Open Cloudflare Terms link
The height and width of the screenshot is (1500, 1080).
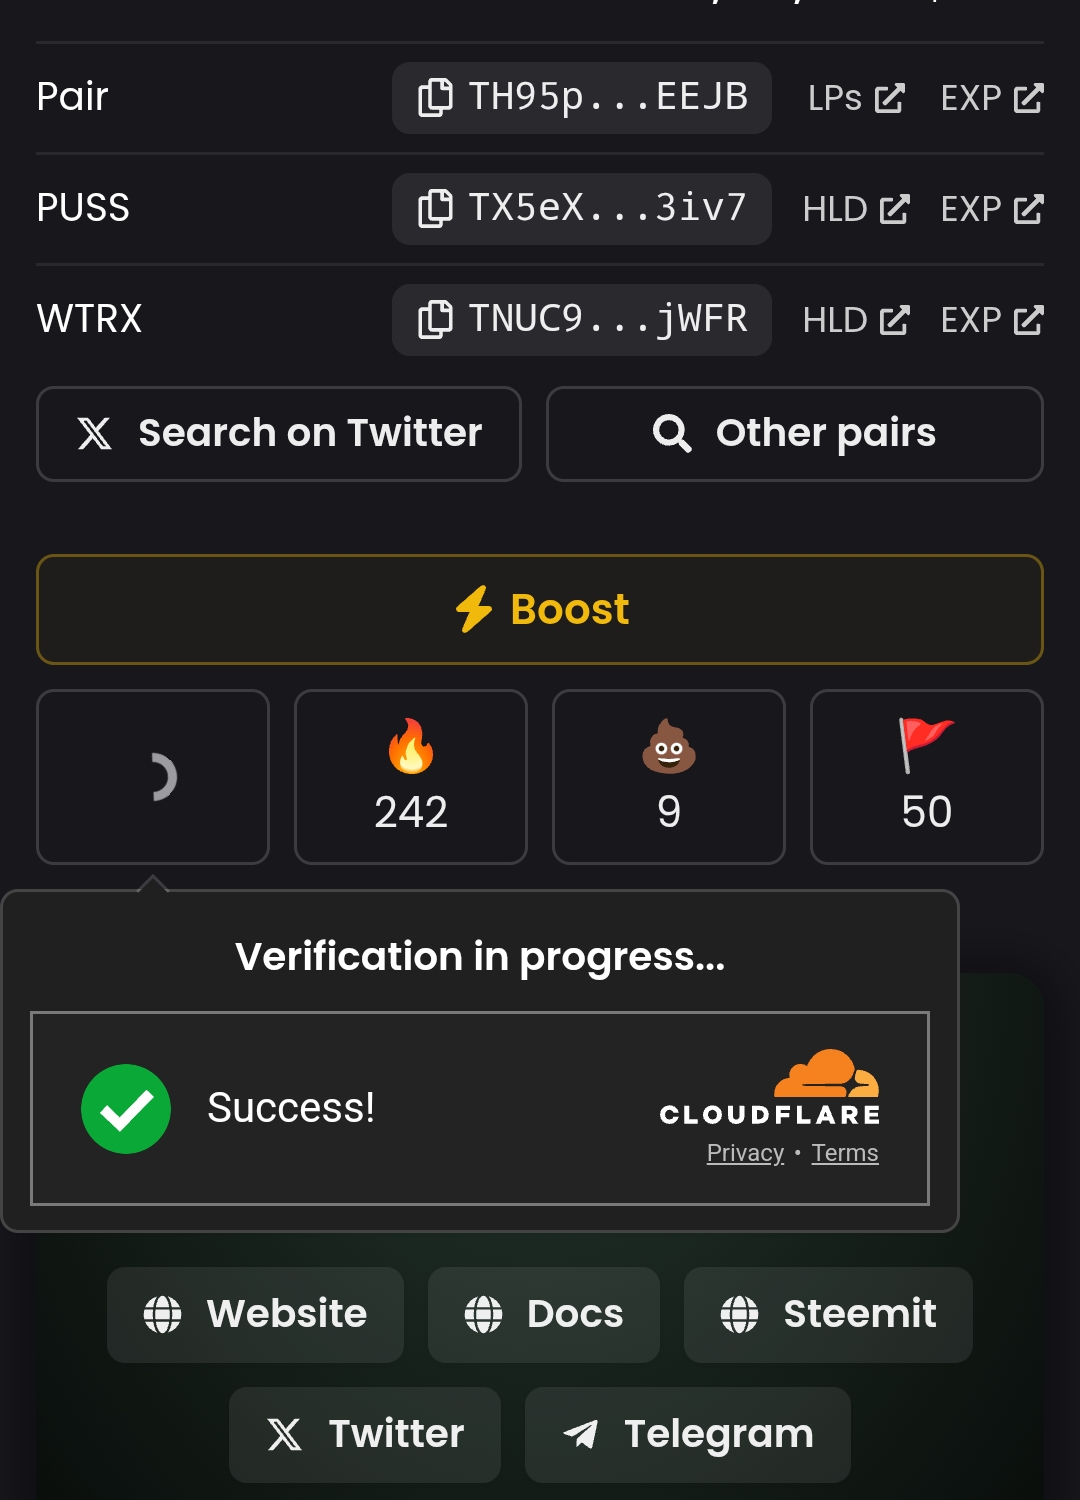pos(845,1153)
